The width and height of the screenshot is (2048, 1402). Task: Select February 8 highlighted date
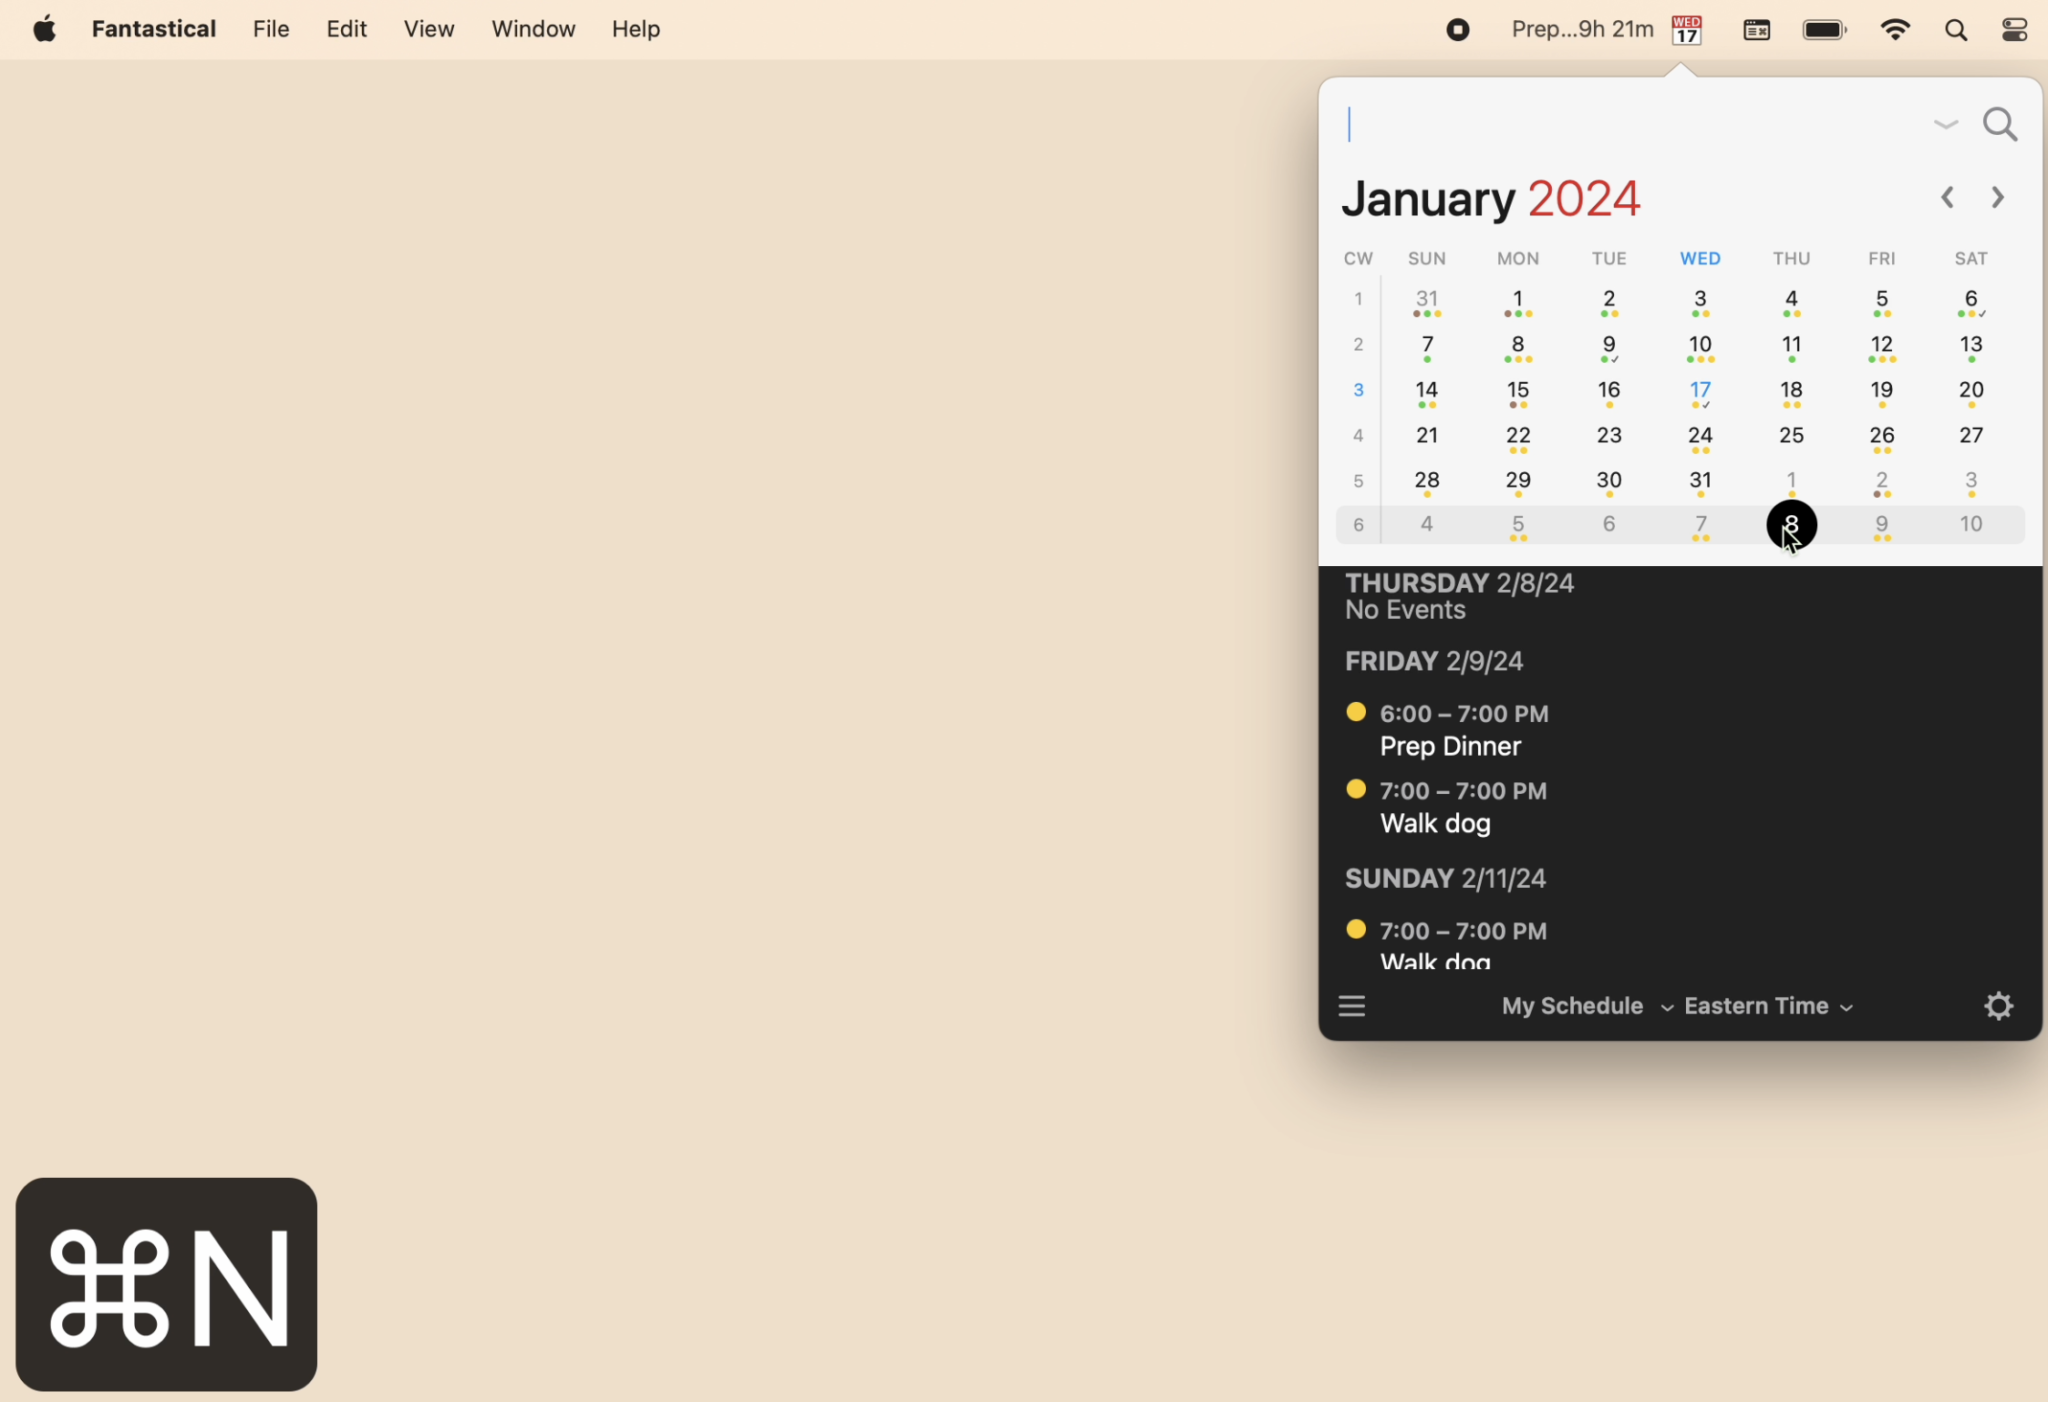point(1791,525)
